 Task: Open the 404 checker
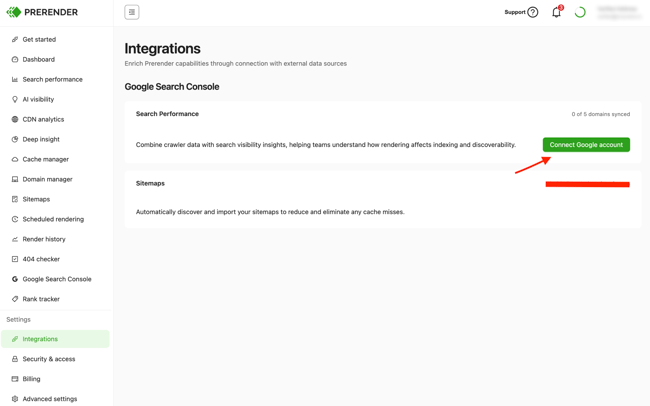click(x=41, y=259)
